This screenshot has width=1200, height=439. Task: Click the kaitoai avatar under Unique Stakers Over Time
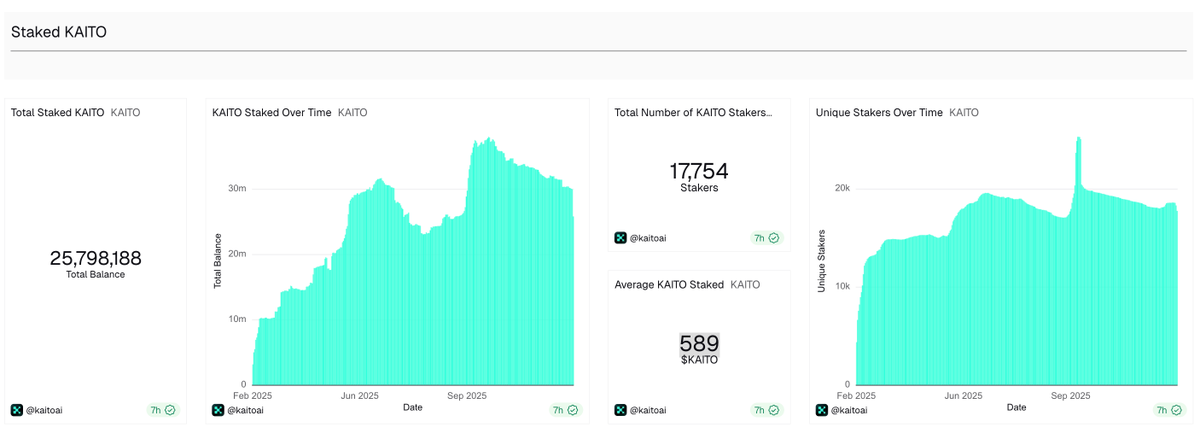823,410
